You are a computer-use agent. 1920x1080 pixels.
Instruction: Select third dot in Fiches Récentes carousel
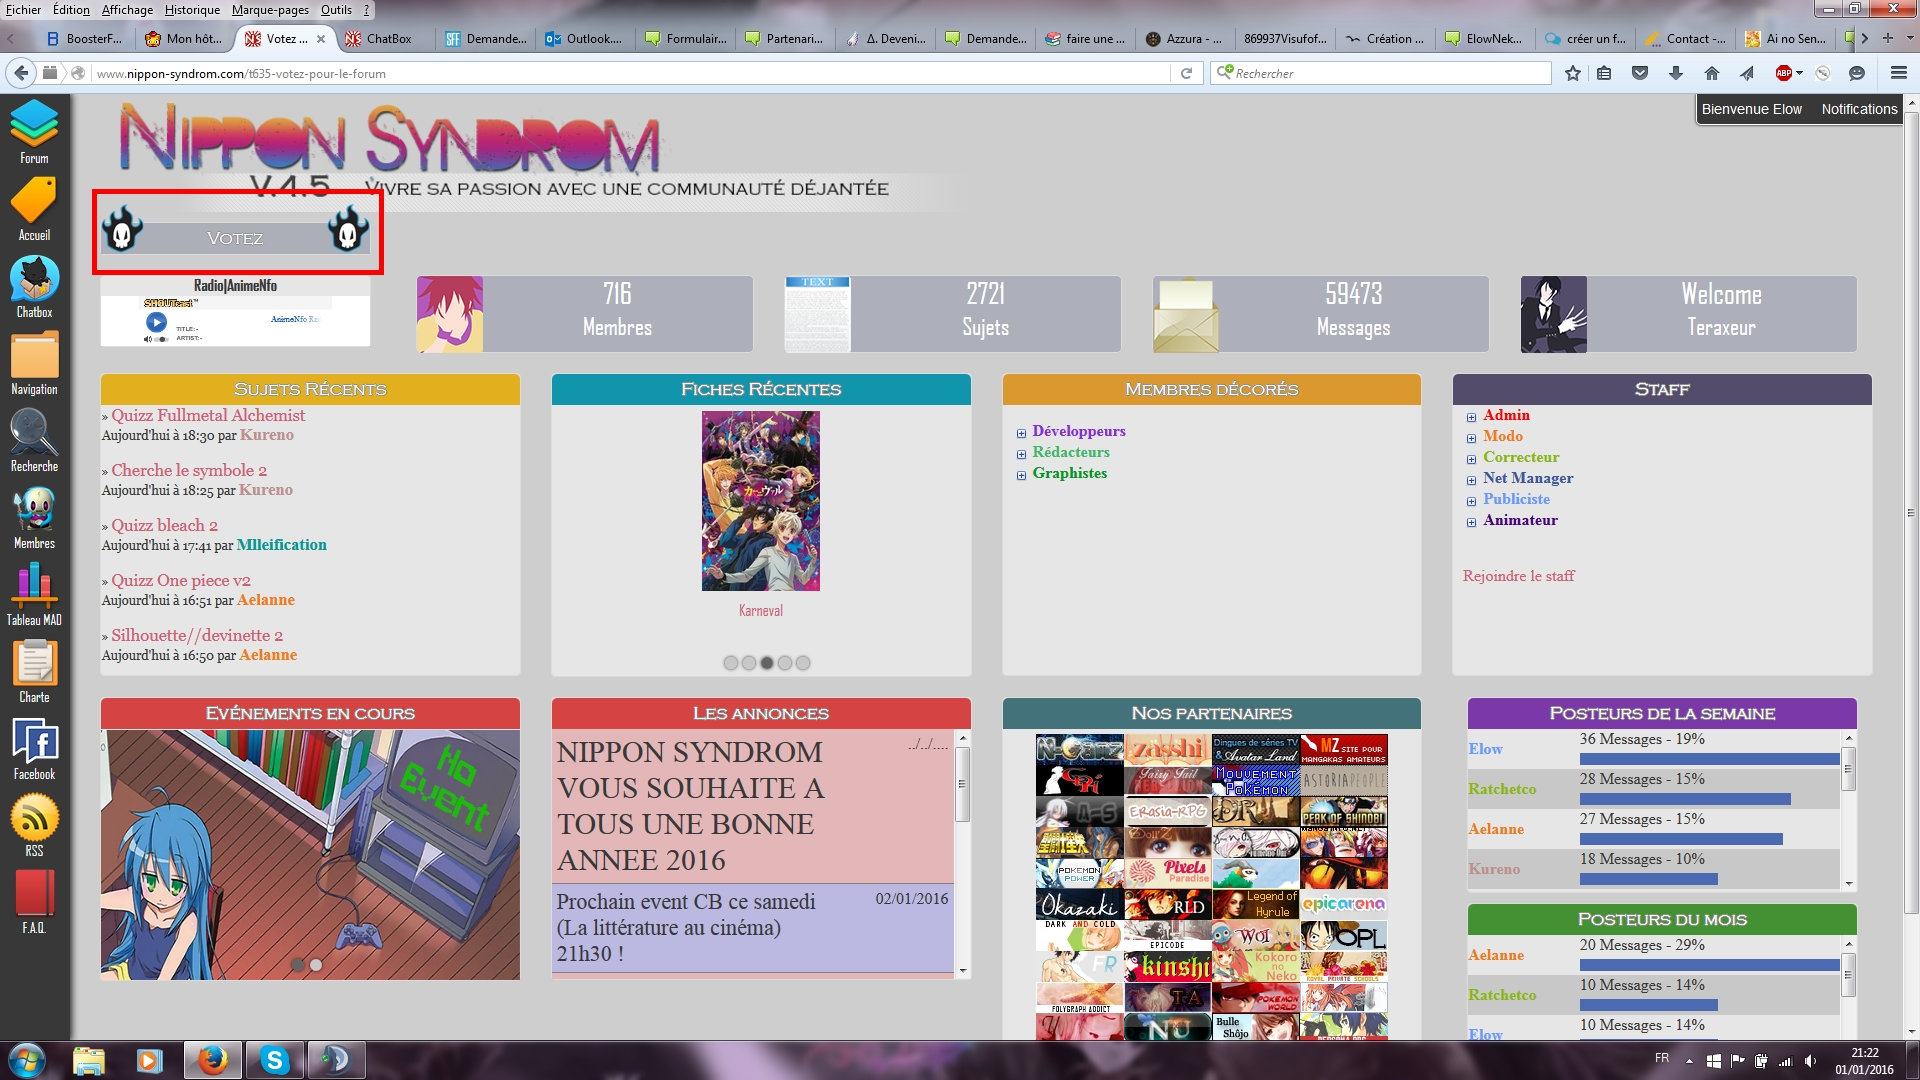tap(767, 663)
